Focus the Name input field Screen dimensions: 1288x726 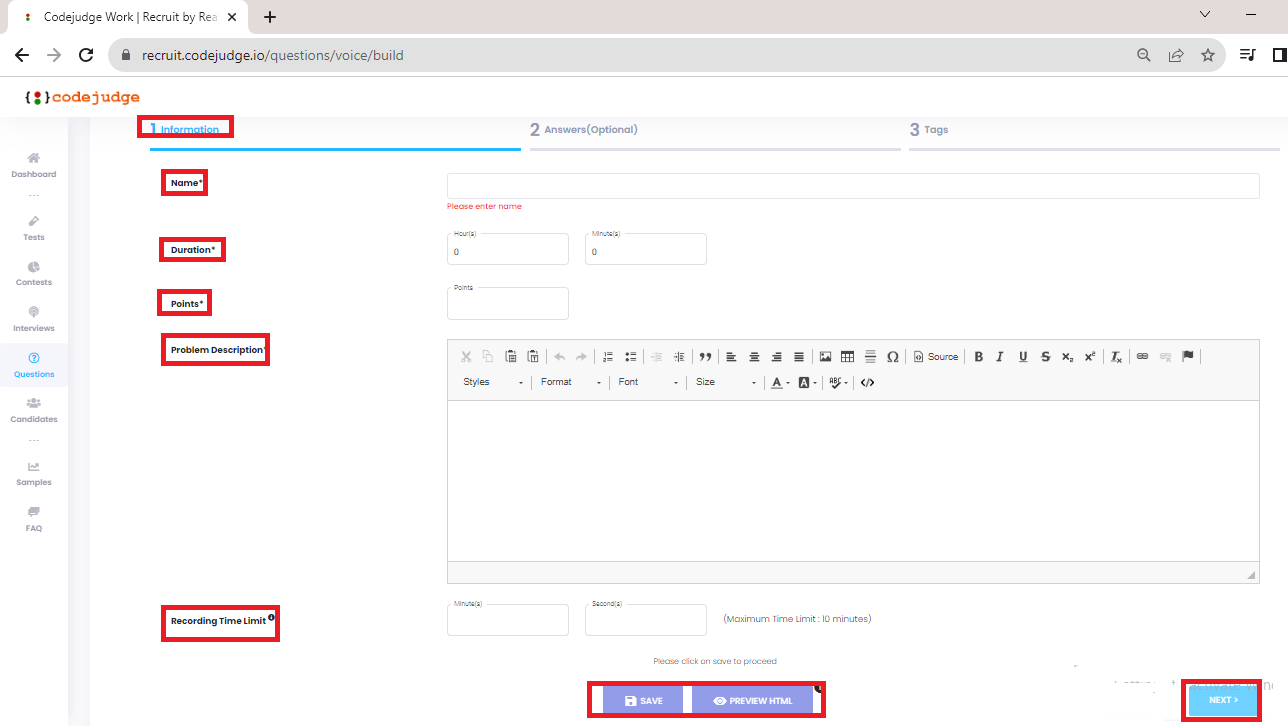[853, 186]
